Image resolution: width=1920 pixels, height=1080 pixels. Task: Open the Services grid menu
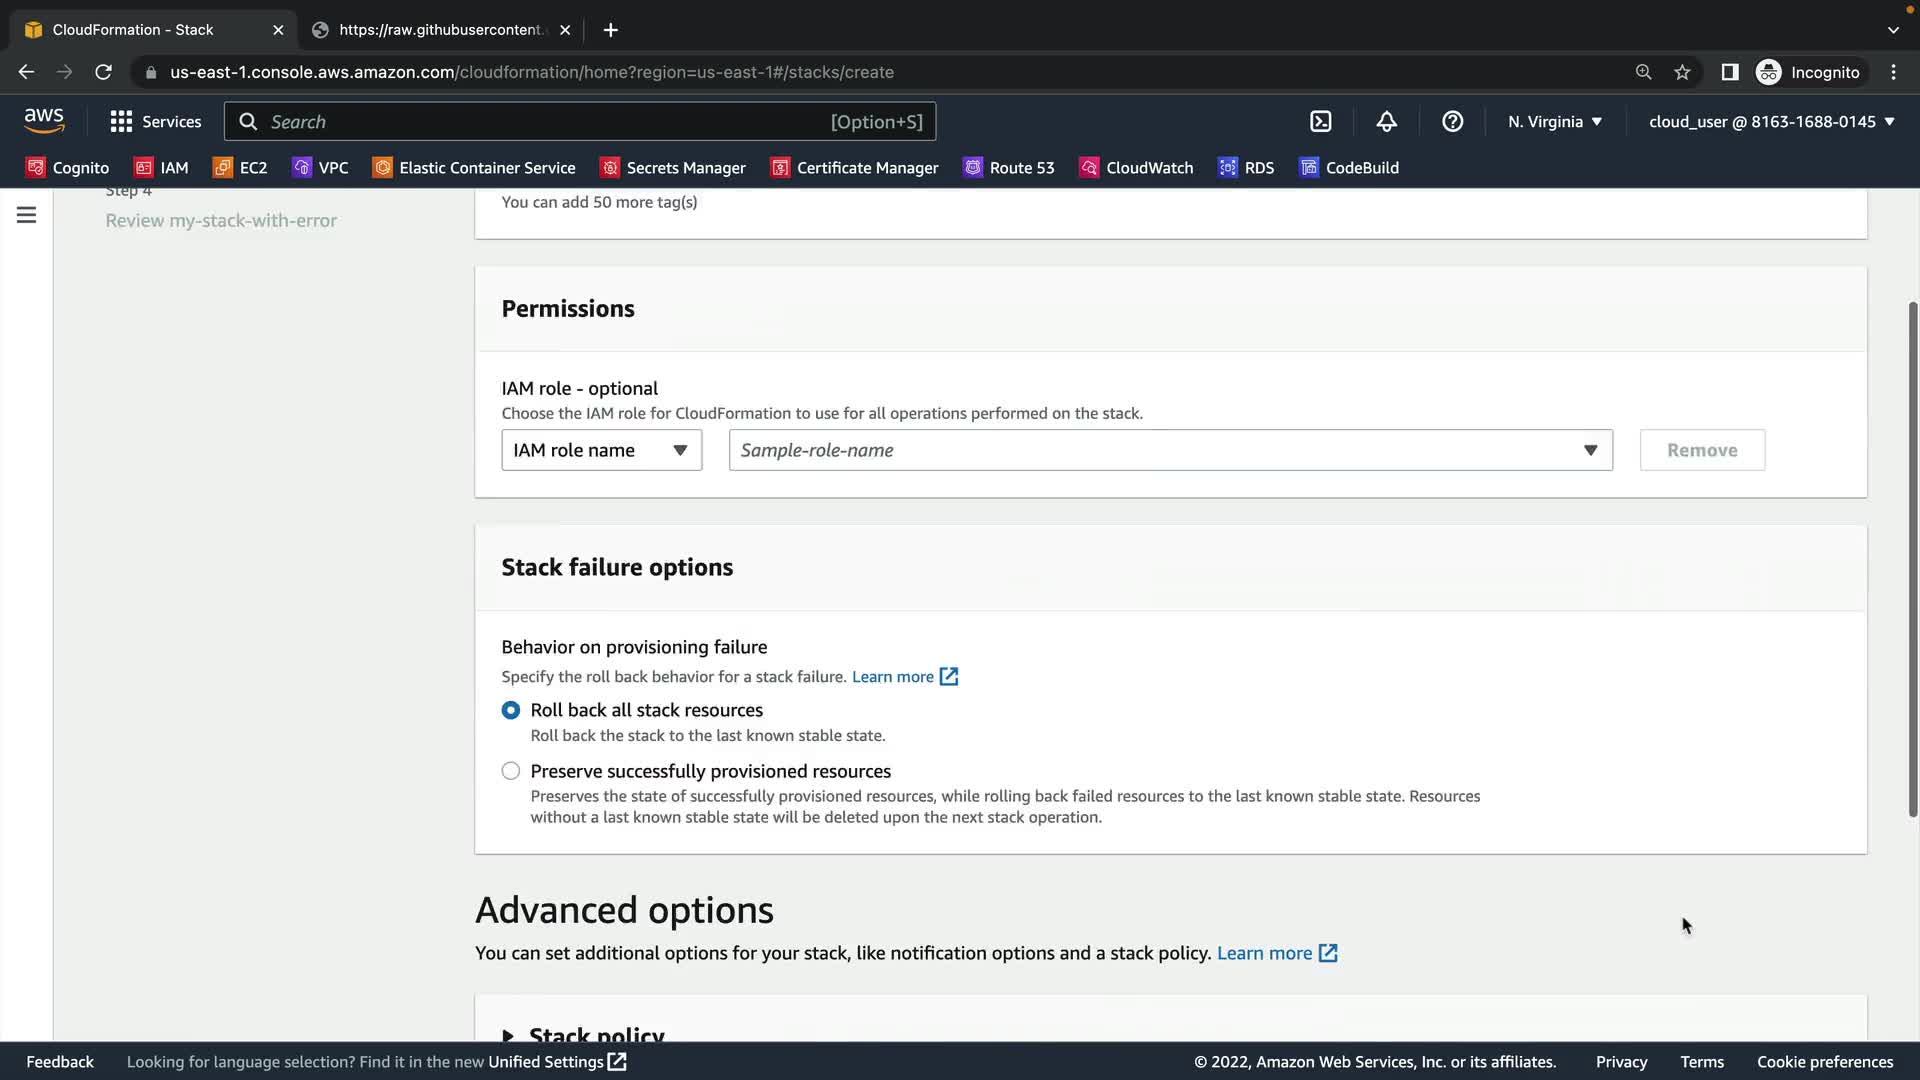pos(155,121)
